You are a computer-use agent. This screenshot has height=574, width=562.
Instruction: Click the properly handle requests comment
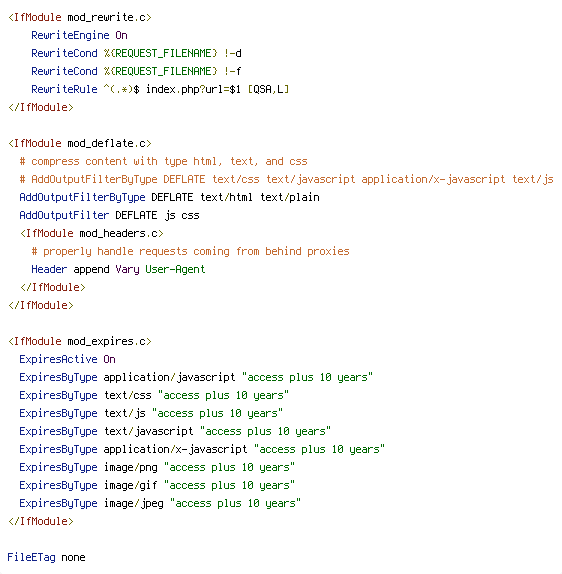click(190, 251)
